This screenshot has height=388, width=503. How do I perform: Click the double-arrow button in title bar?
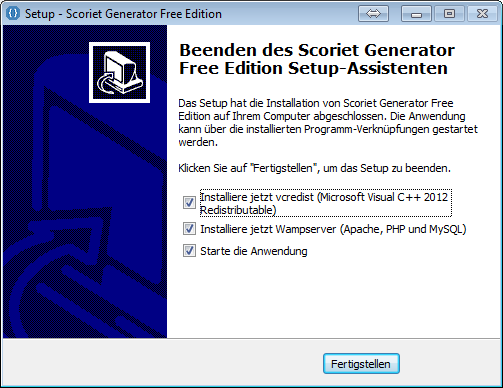tap(373, 14)
